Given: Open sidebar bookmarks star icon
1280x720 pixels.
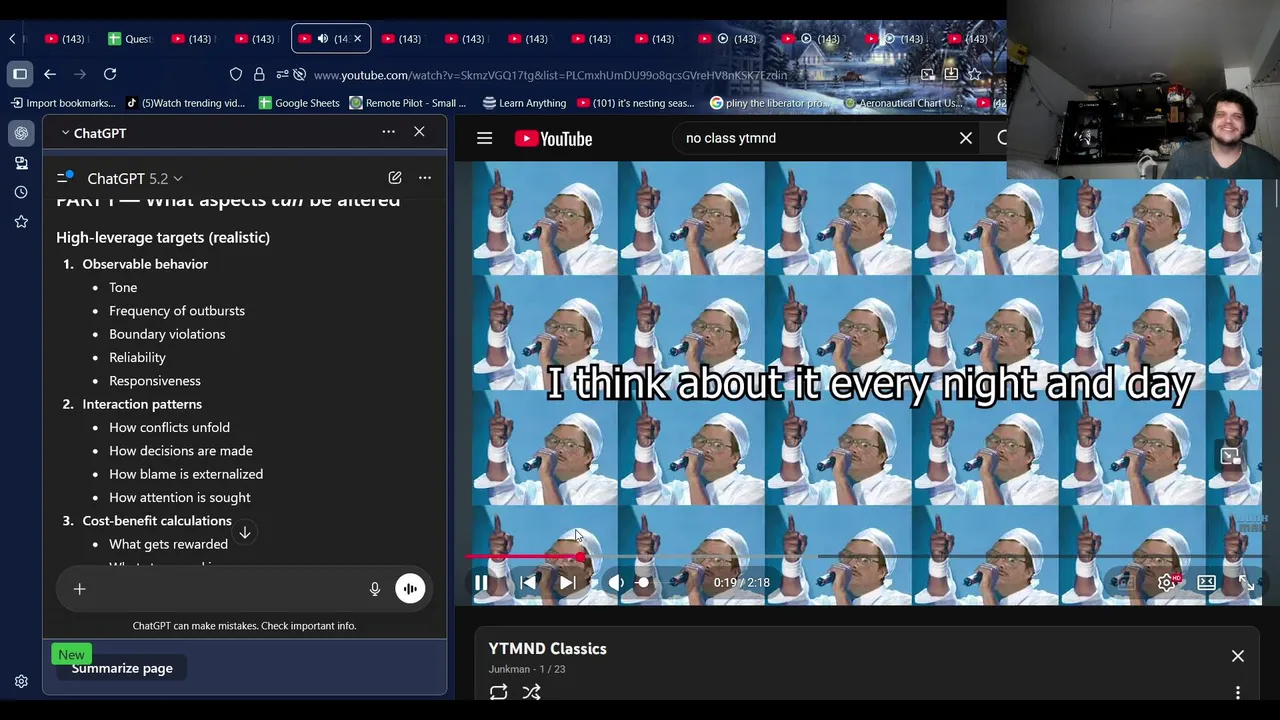Looking at the screenshot, I should (x=21, y=222).
